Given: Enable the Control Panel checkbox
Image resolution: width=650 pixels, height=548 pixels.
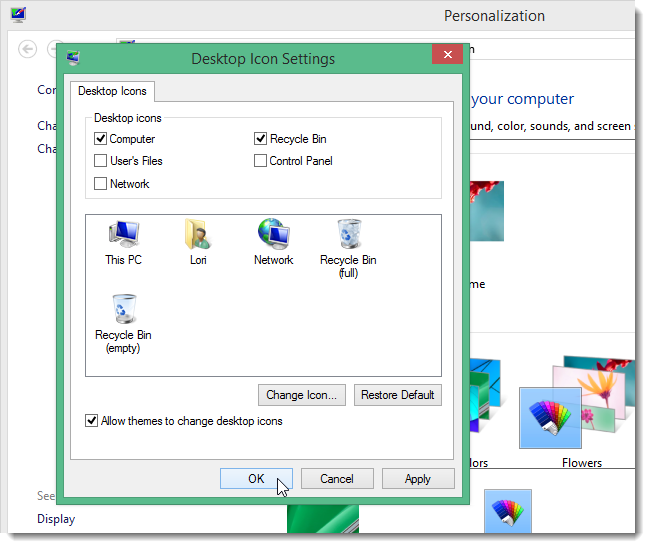Looking at the screenshot, I should click(x=260, y=160).
